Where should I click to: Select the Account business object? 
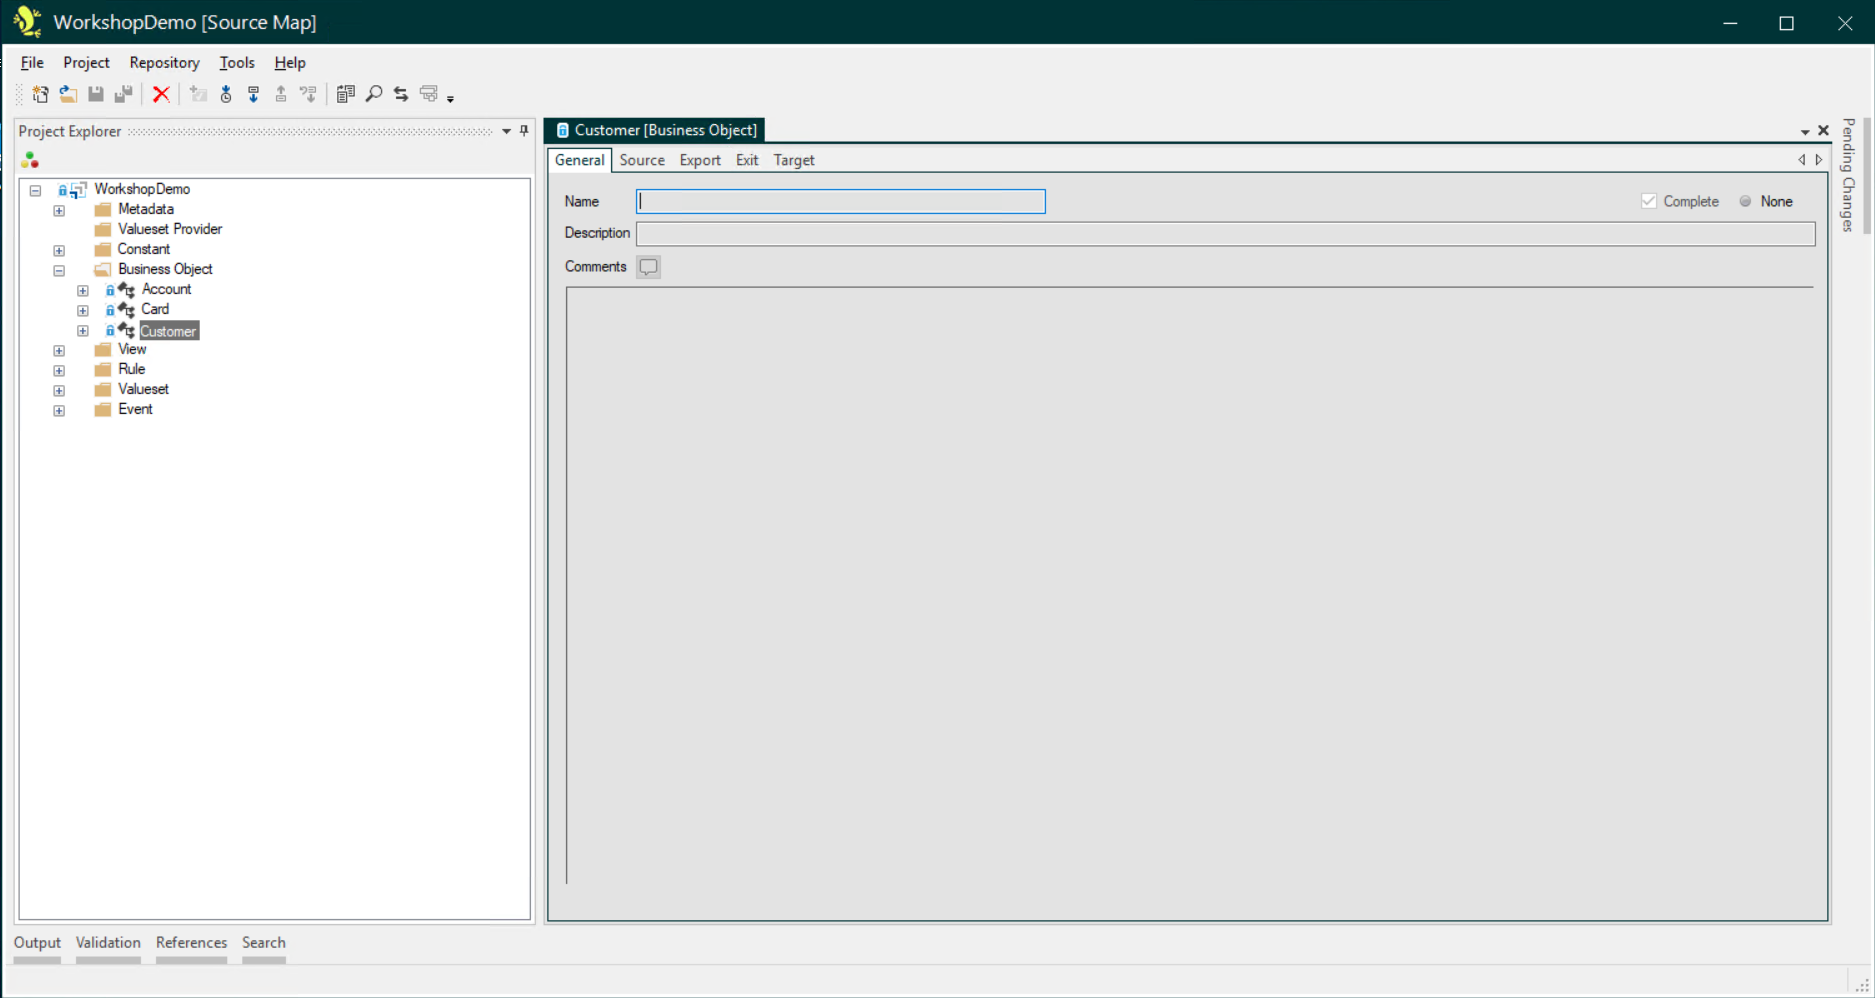click(x=166, y=289)
